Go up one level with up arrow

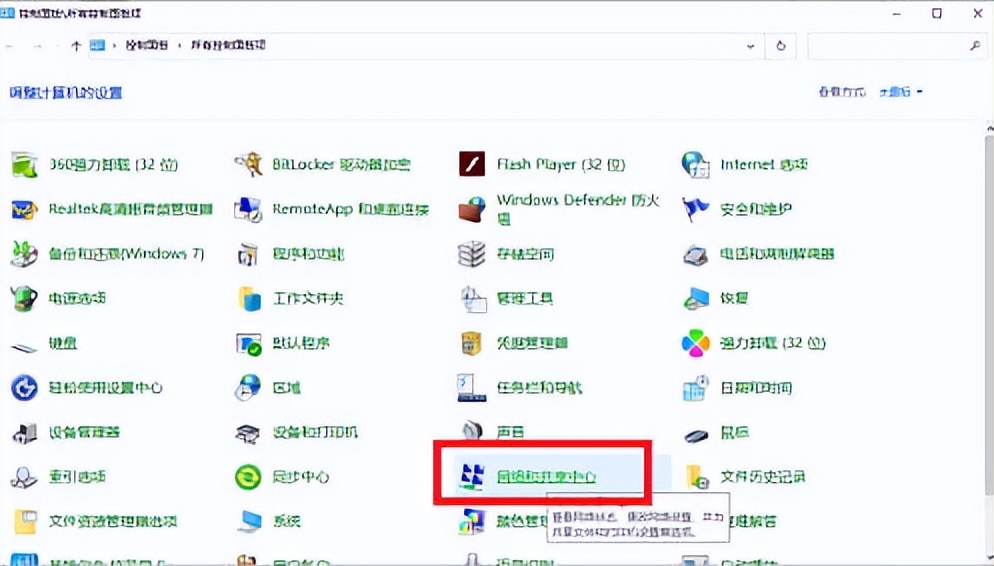(x=76, y=46)
